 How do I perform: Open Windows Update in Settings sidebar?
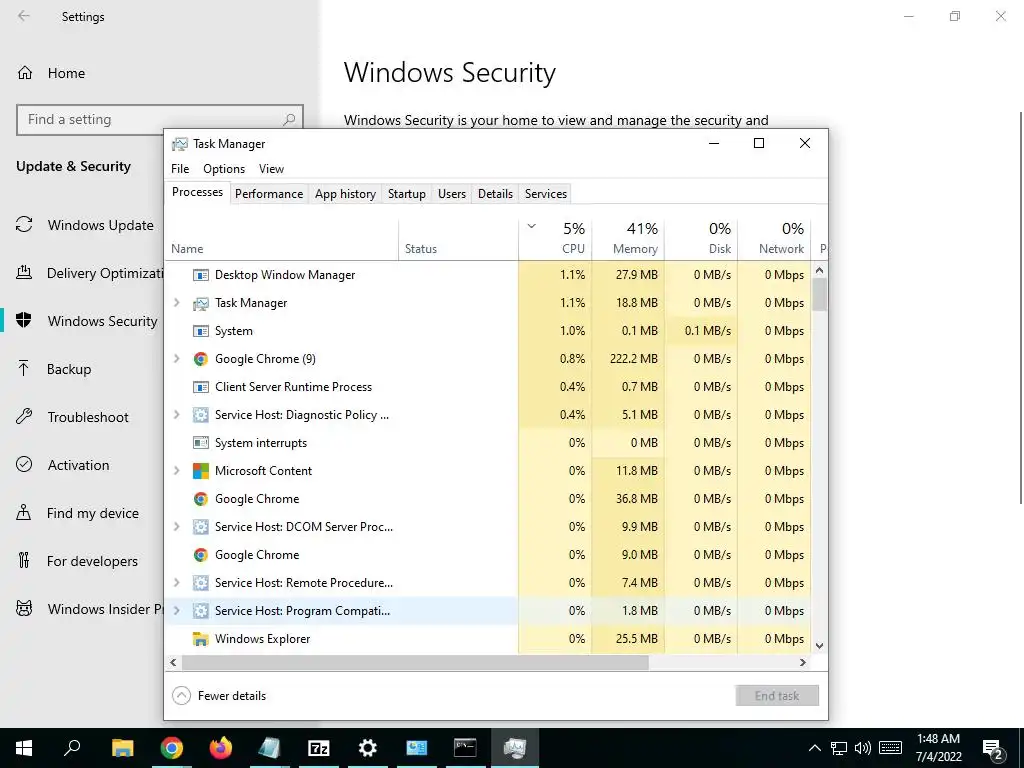pyautogui.click(x=85, y=225)
